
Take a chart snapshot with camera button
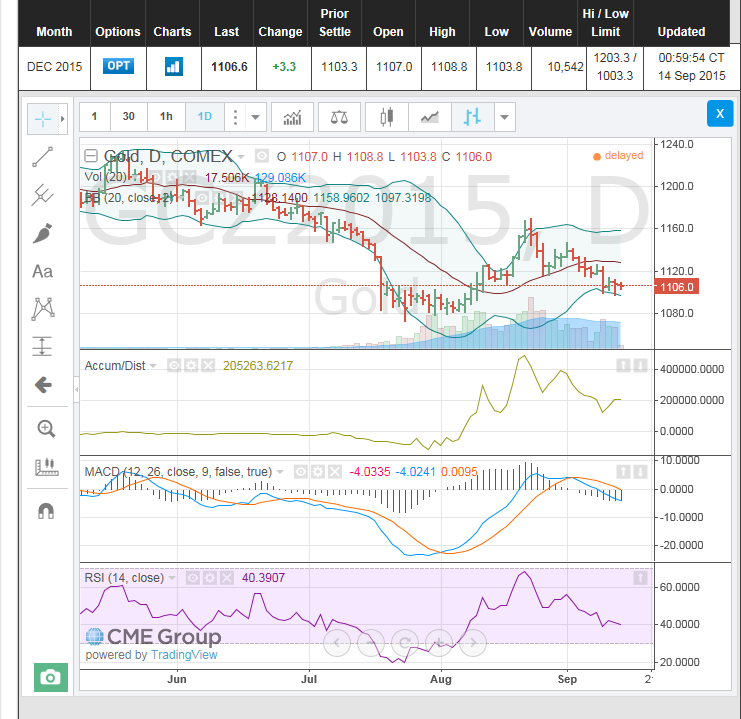pos(50,677)
